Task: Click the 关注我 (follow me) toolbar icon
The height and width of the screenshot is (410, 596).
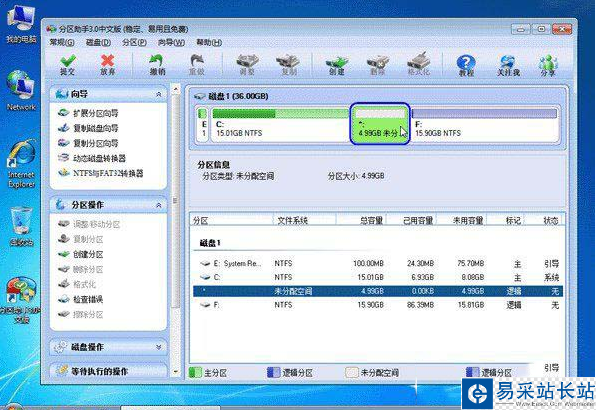Action: pos(508,65)
